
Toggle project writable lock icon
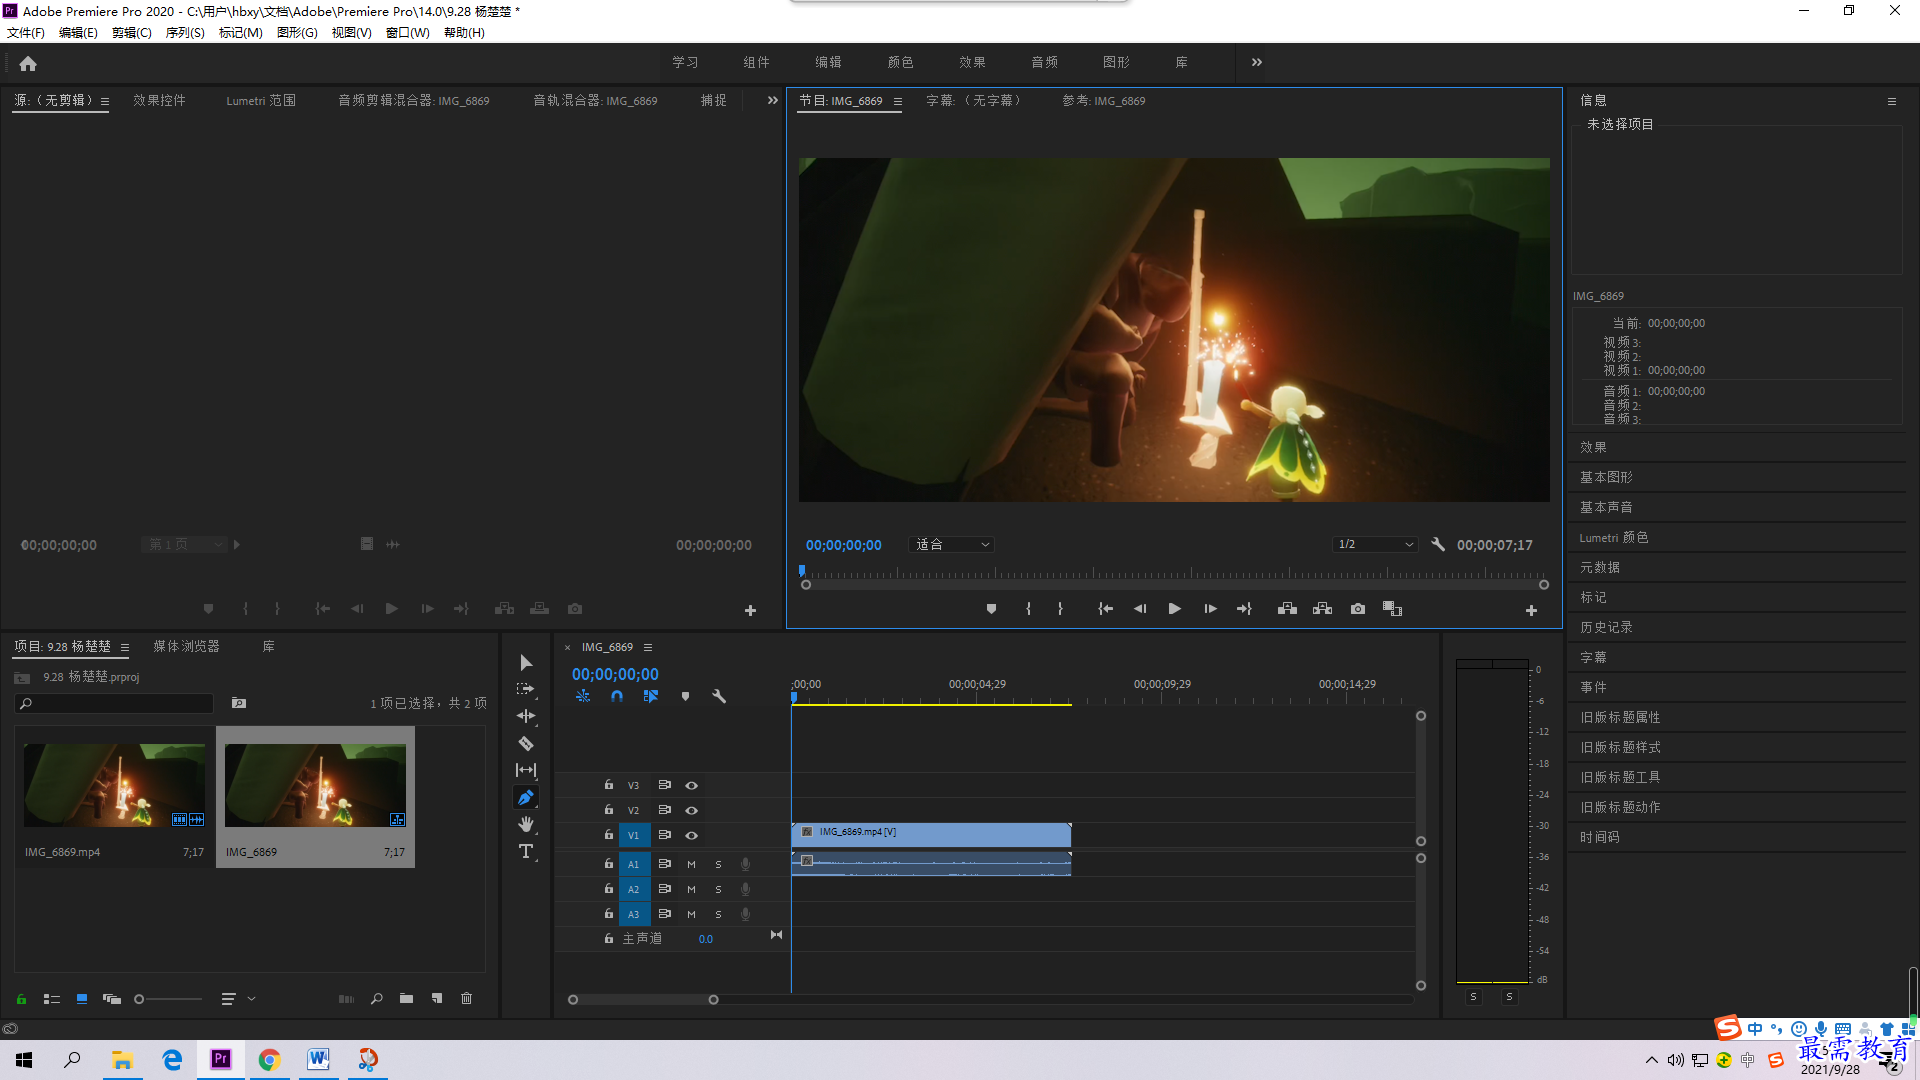(x=21, y=999)
